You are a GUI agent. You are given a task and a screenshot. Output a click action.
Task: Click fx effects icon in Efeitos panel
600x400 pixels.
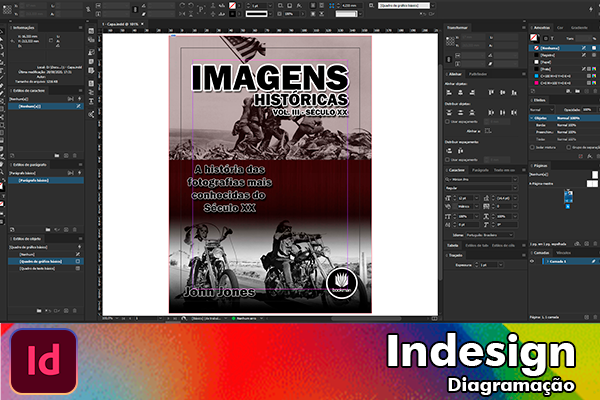(590, 156)
